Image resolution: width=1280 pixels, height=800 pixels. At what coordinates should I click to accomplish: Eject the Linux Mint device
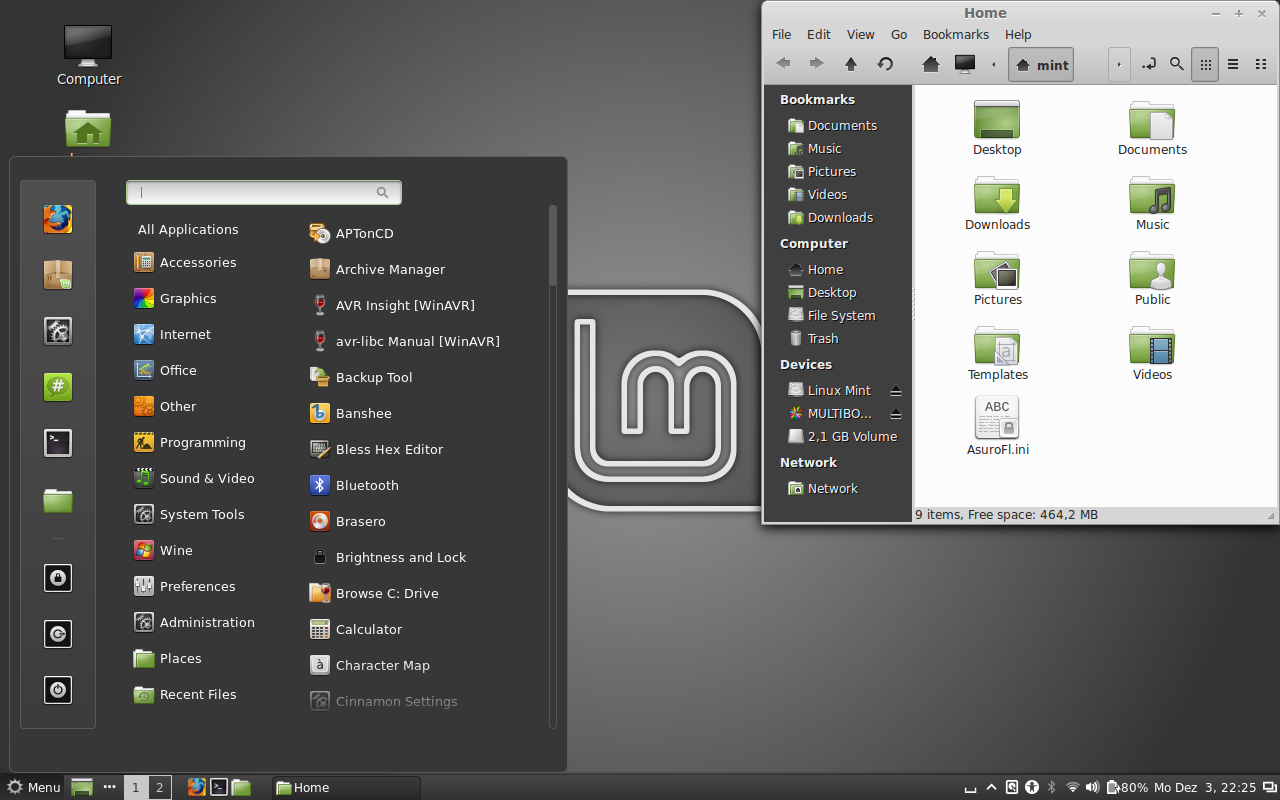click(896, 390)
